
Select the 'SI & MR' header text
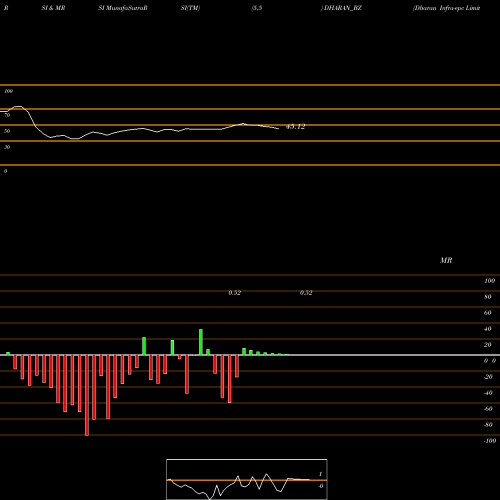click(x=53, y=8)
